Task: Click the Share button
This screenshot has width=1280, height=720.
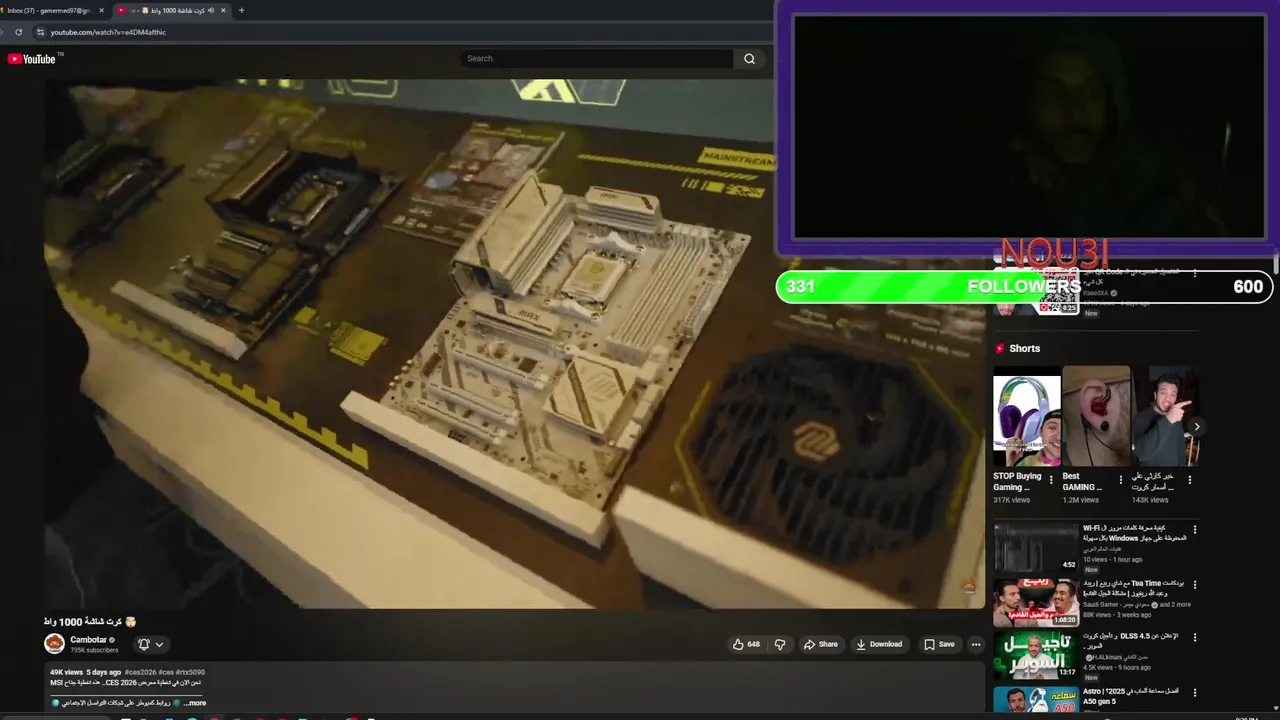Action: click(x=821, y=645)
